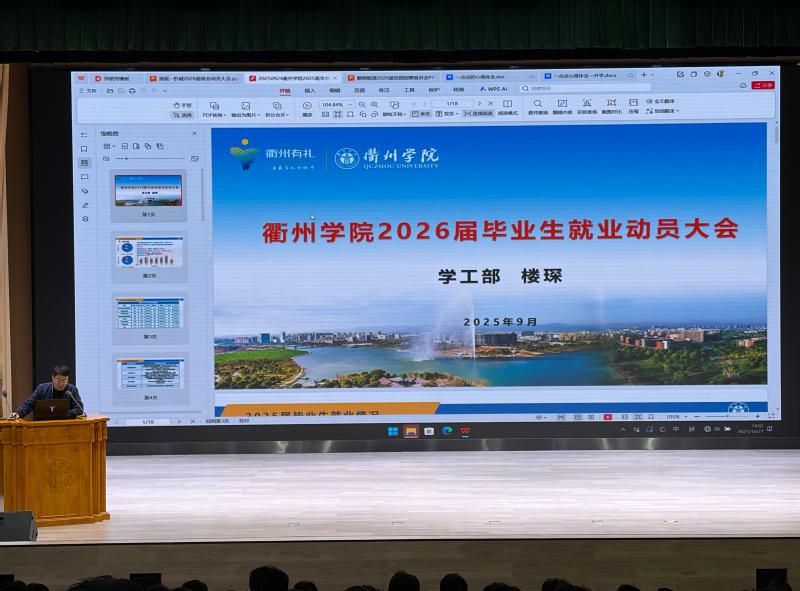Click the export as image (输出为图片) icon
The image size is (800, 591).
(x=246, y=106)
